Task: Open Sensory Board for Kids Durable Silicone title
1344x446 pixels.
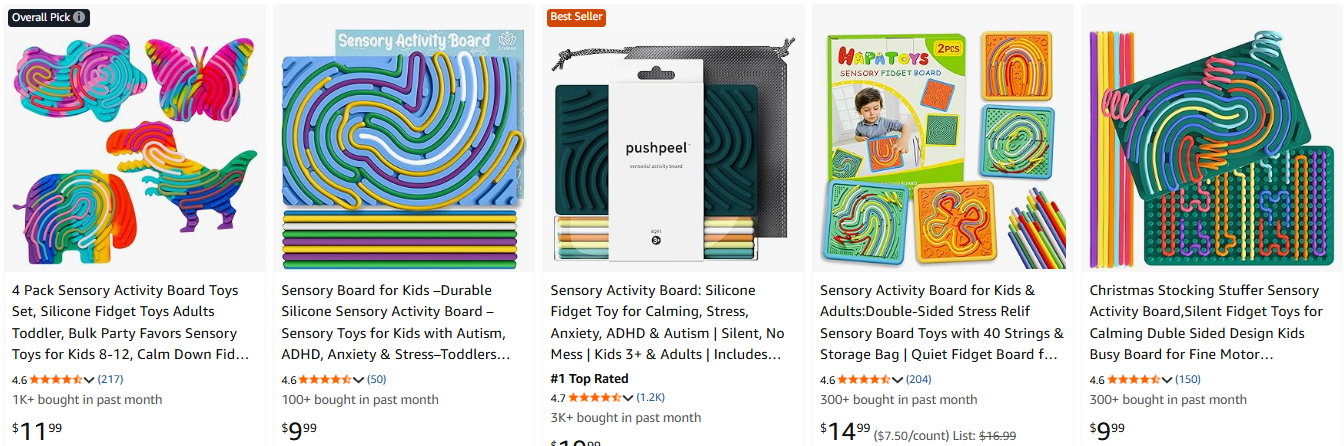Action: tap(395, 322)
